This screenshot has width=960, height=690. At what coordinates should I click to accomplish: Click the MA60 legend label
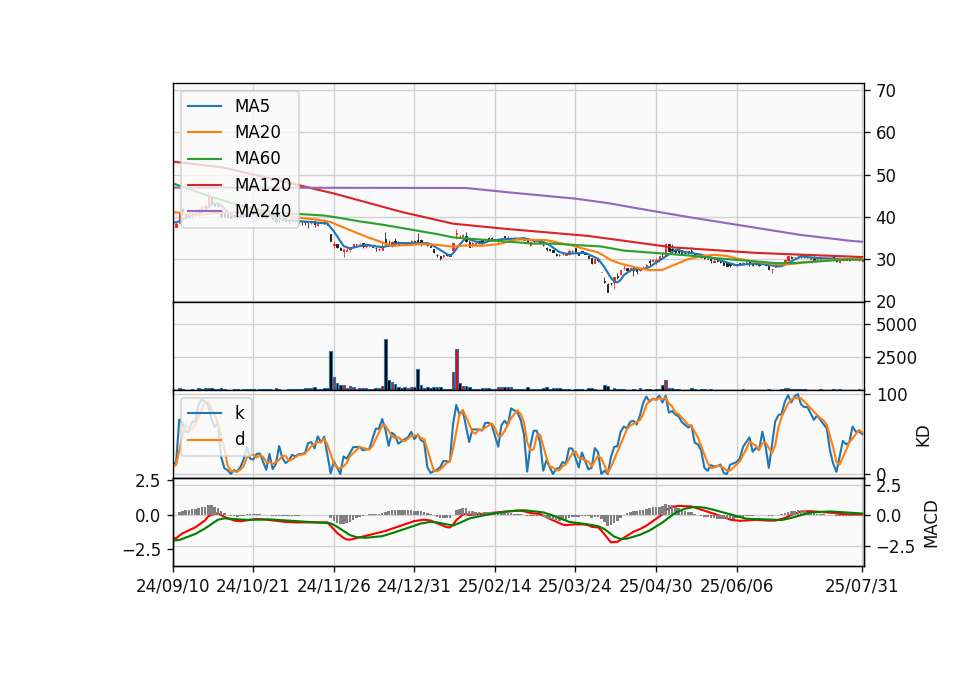(257, 158)
